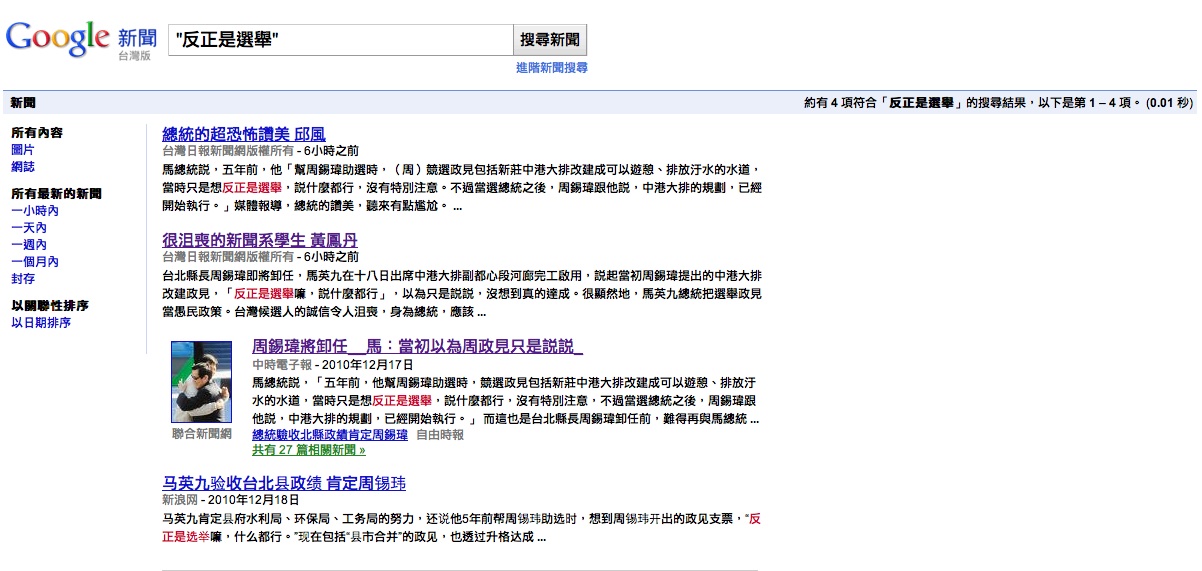Focus the news search query field

pyautogui.click(x=340, y=40)
